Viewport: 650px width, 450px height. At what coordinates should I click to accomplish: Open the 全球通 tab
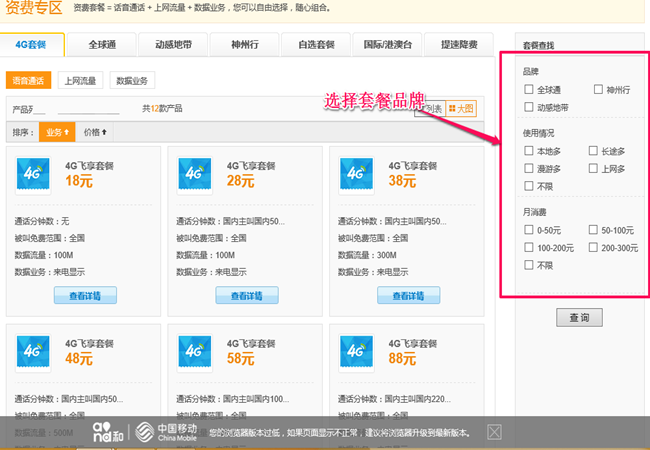pos(102,44)
